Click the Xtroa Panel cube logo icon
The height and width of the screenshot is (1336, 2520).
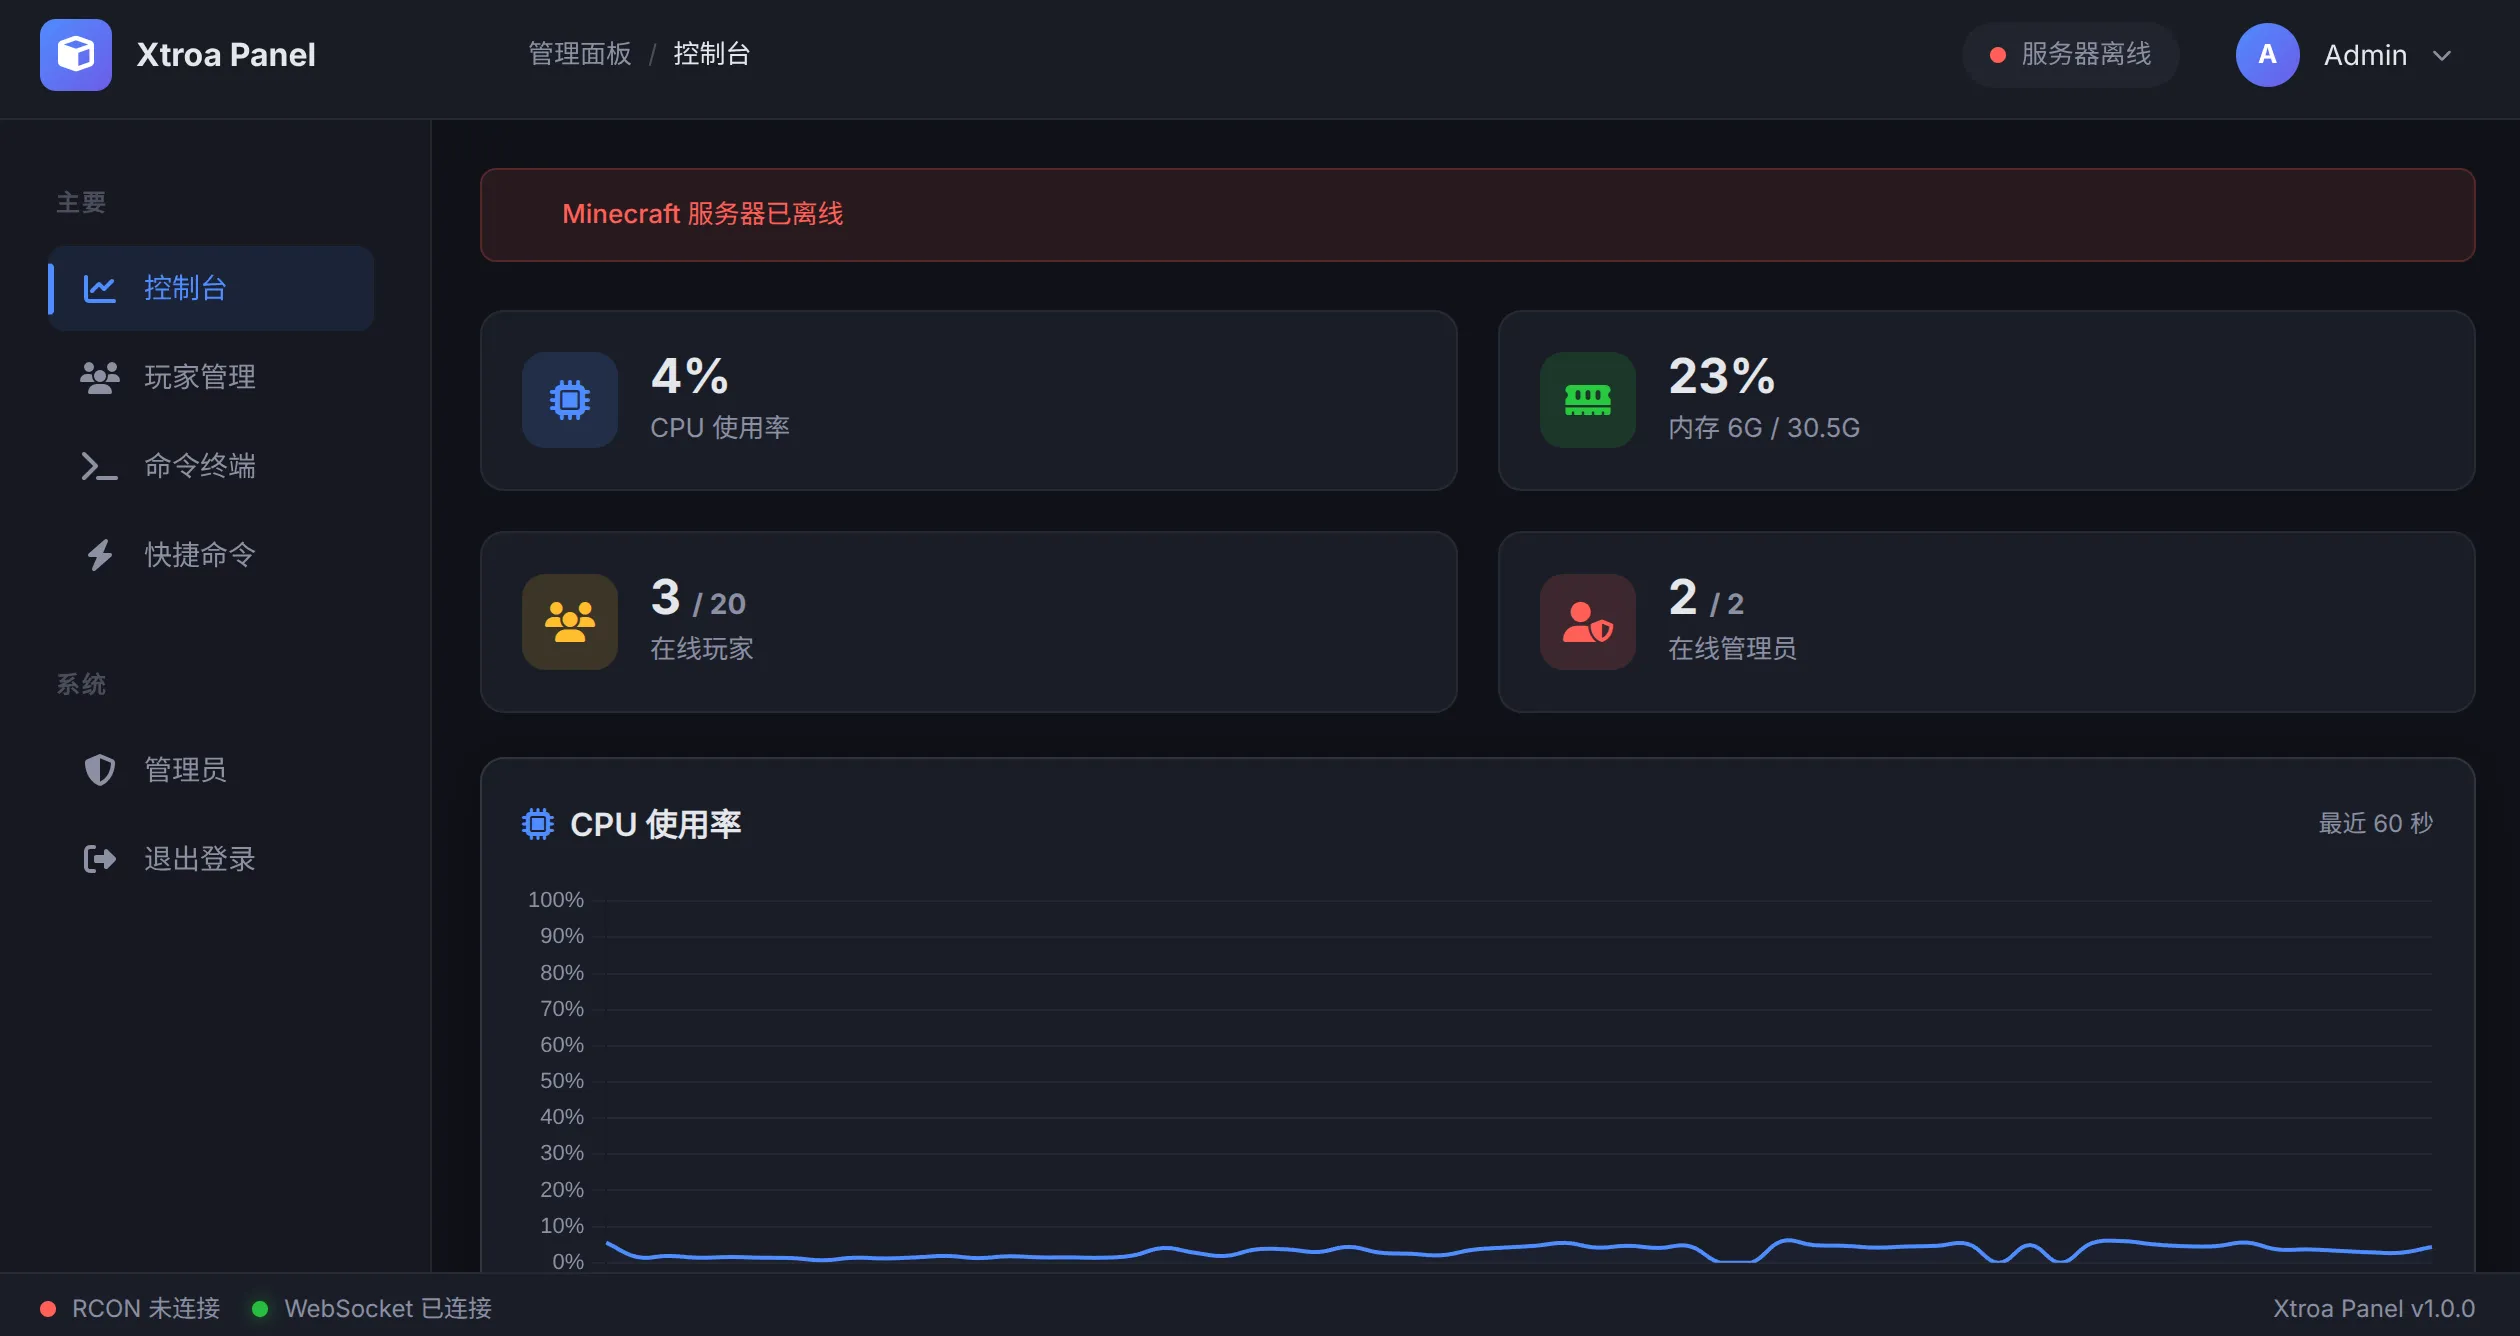(76, 55)
